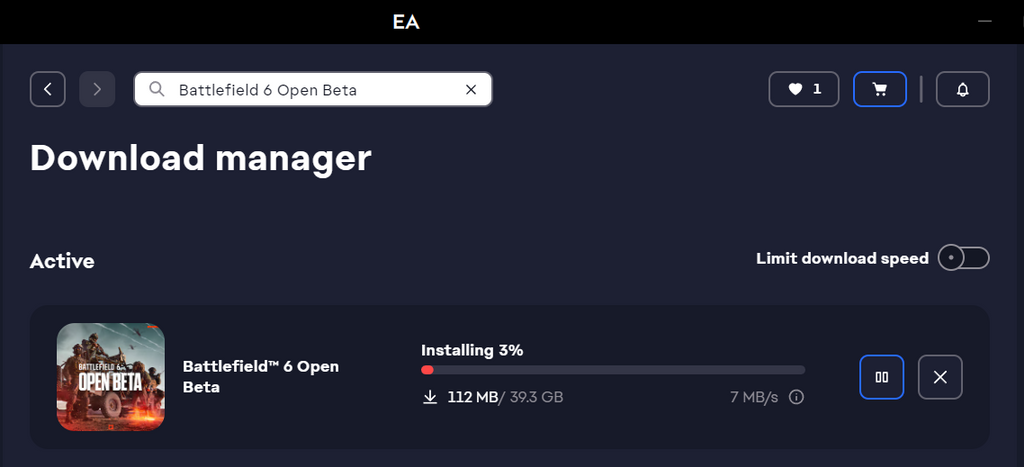Image resolution: width=1024 pixels, height=467 pixels.
Task: Click the search field containing Battlefield 6 Open Beta
Action: pyautogui.click(x=313, y=89)
